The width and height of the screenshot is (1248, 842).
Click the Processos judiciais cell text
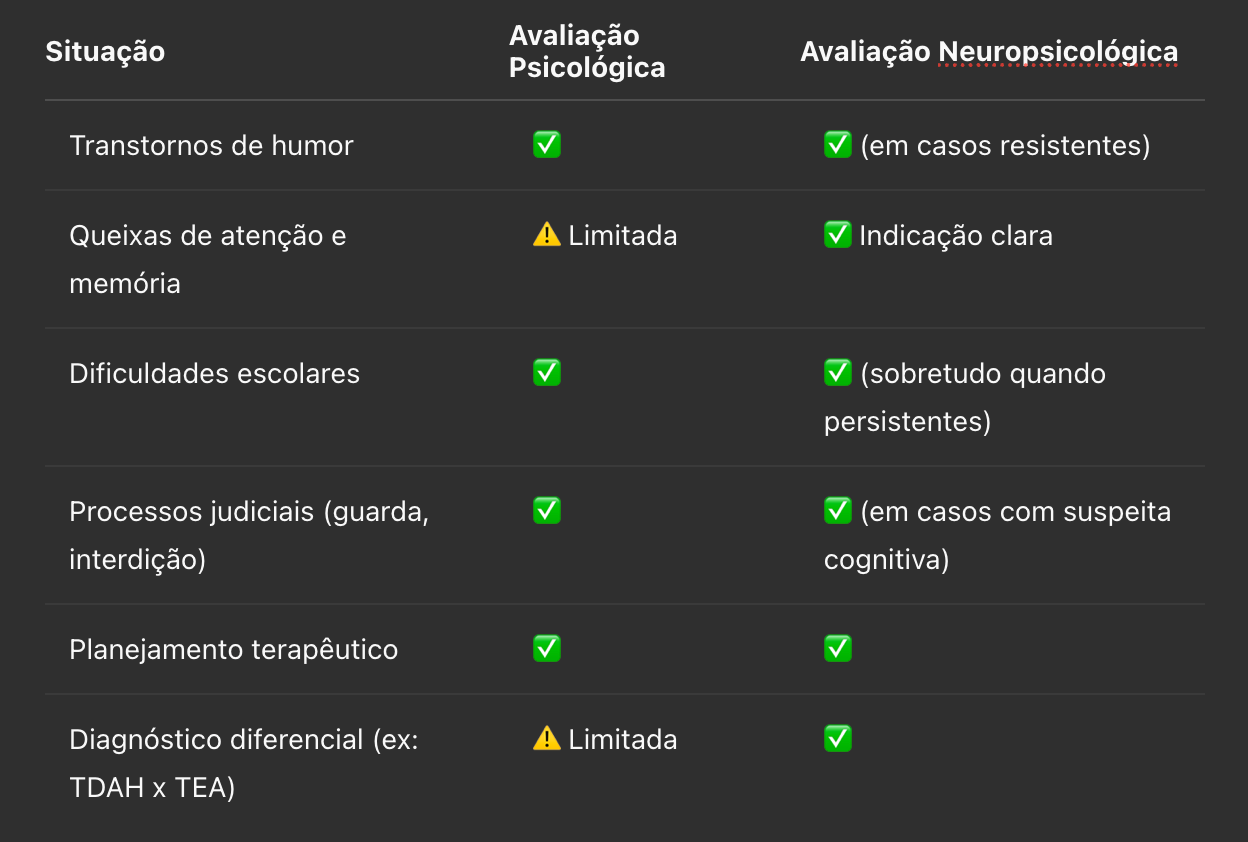(x=249, y=535)
